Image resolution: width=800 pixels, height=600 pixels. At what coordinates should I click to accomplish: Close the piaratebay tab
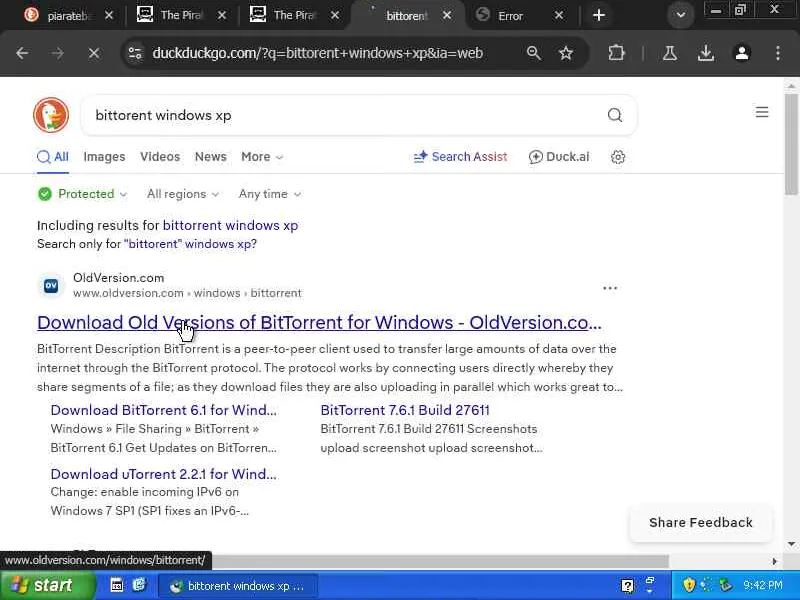(x=109, y=16)
